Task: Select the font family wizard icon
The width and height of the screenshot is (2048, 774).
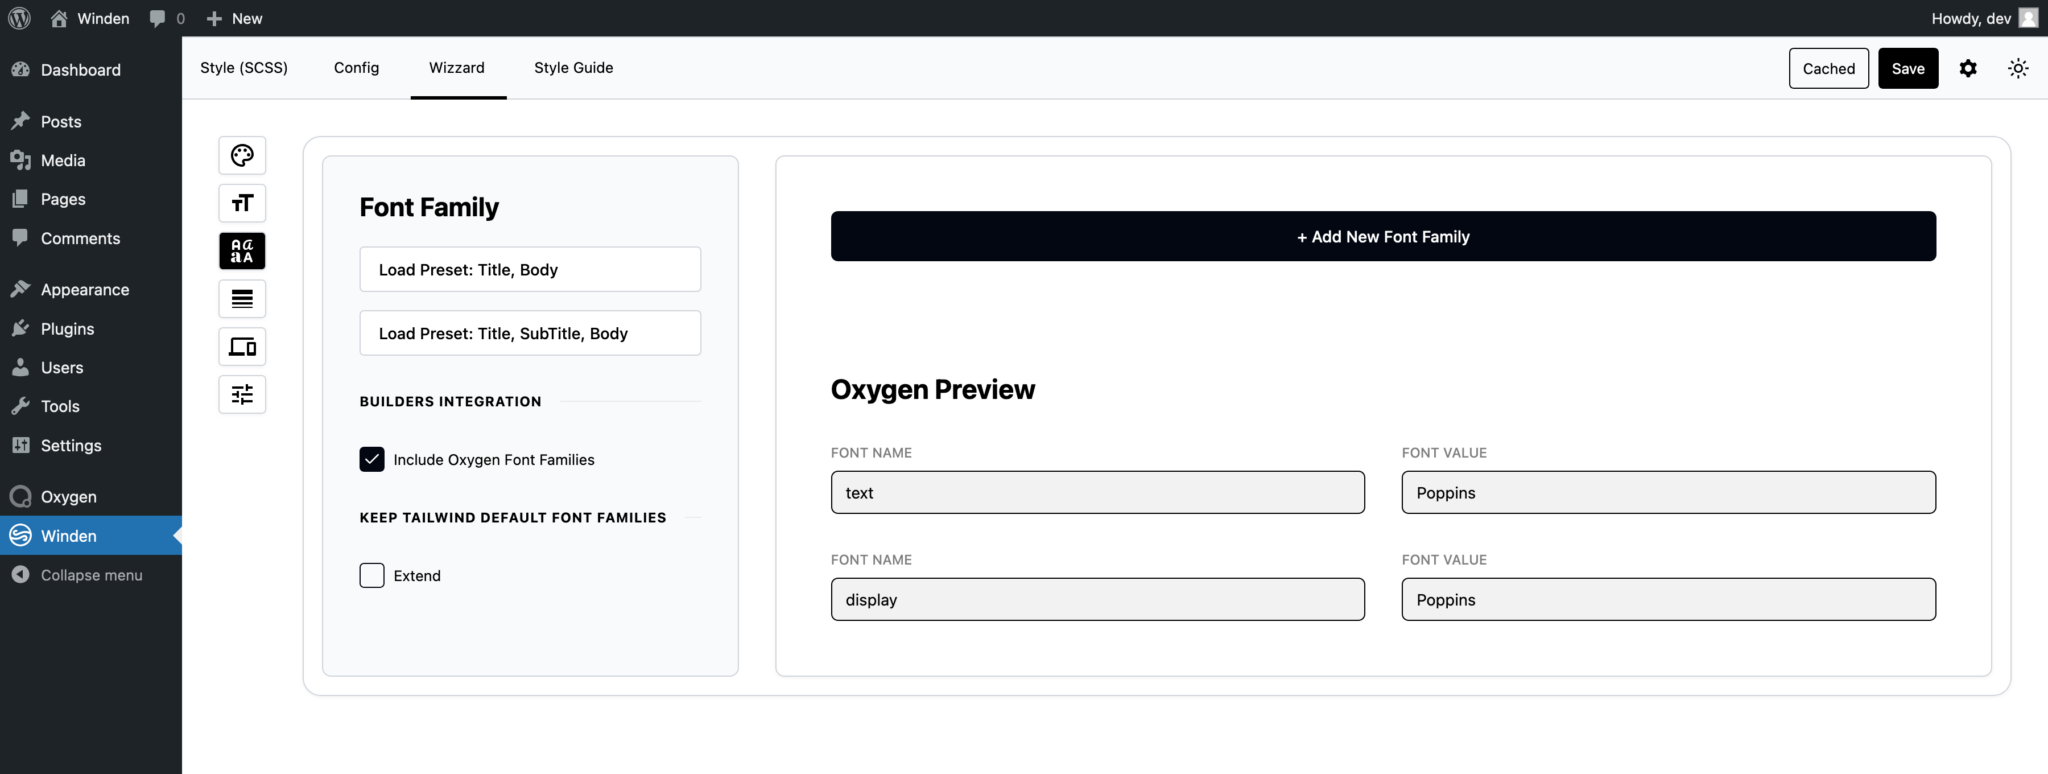Action: click(x=242, y=251)
